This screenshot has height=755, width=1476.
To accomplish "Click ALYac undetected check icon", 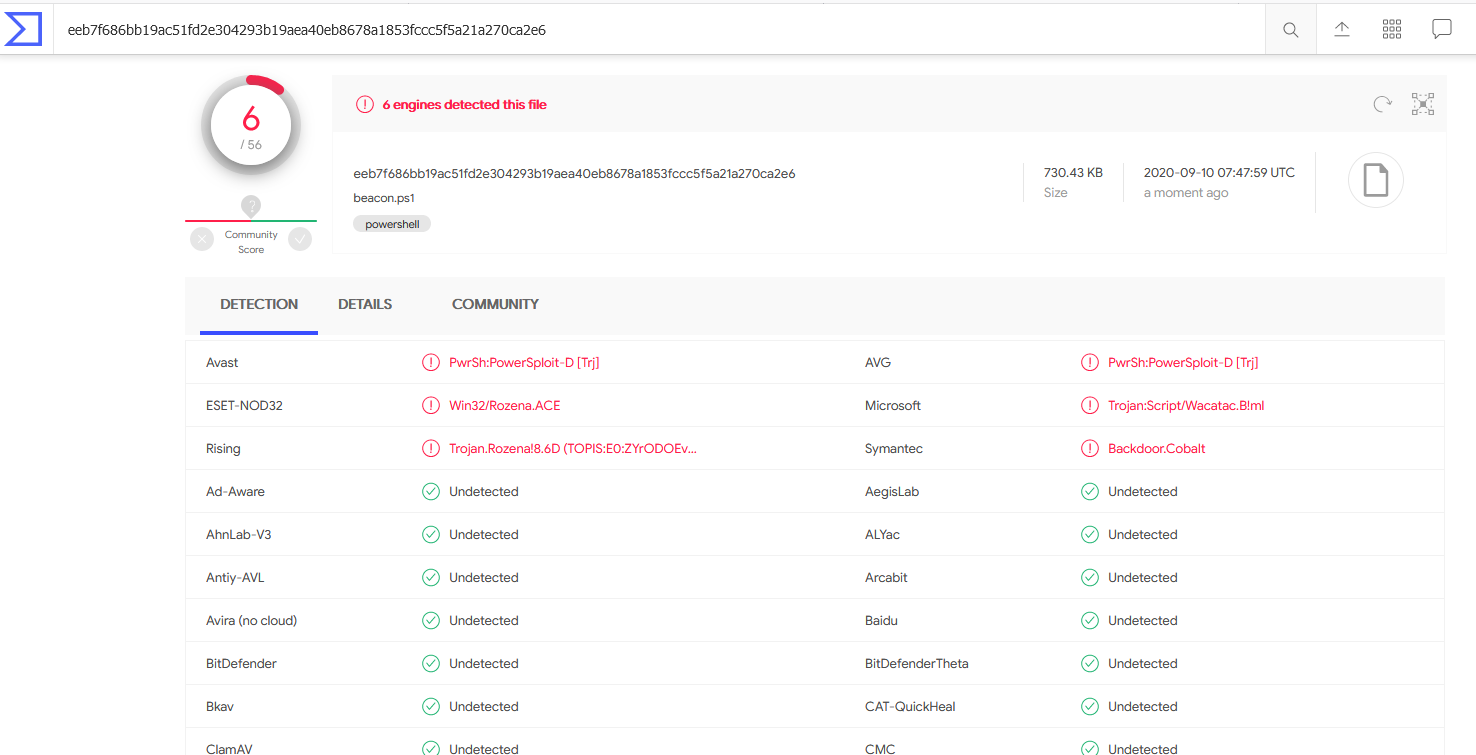I will (1090, 535).
